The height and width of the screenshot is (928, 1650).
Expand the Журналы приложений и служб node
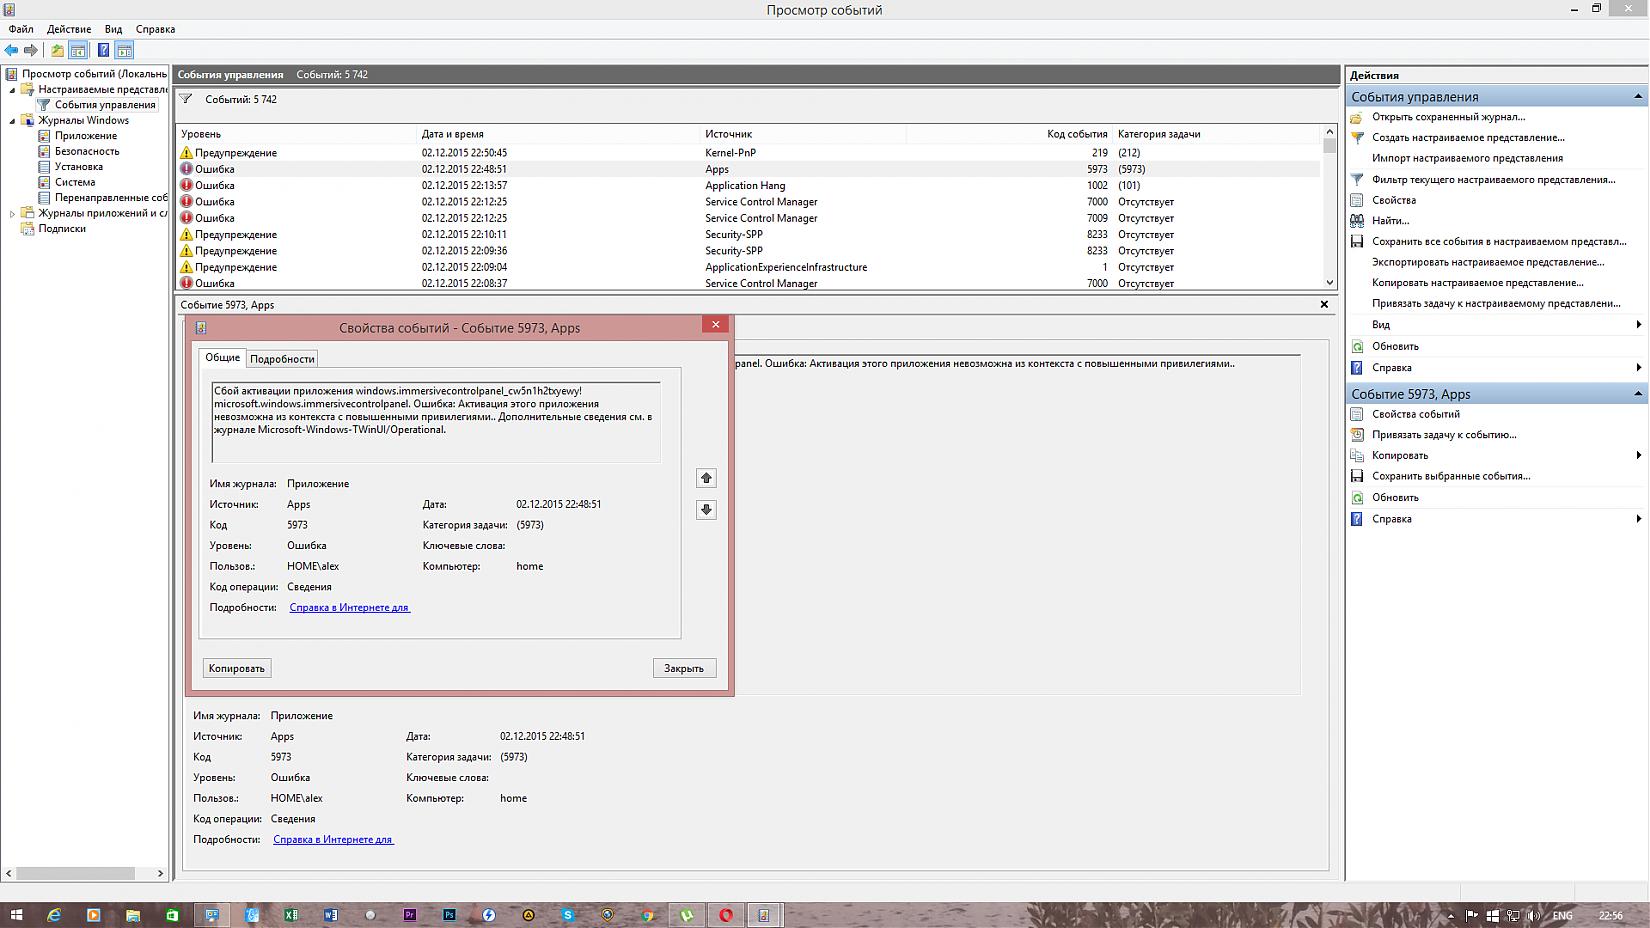[x=13, y=213]
